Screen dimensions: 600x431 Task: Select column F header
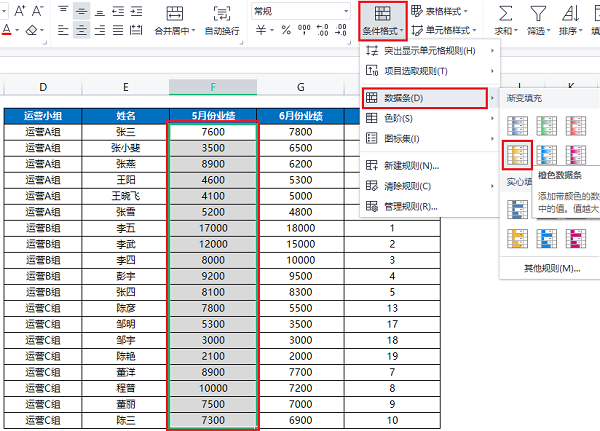(x=213, y=87)
